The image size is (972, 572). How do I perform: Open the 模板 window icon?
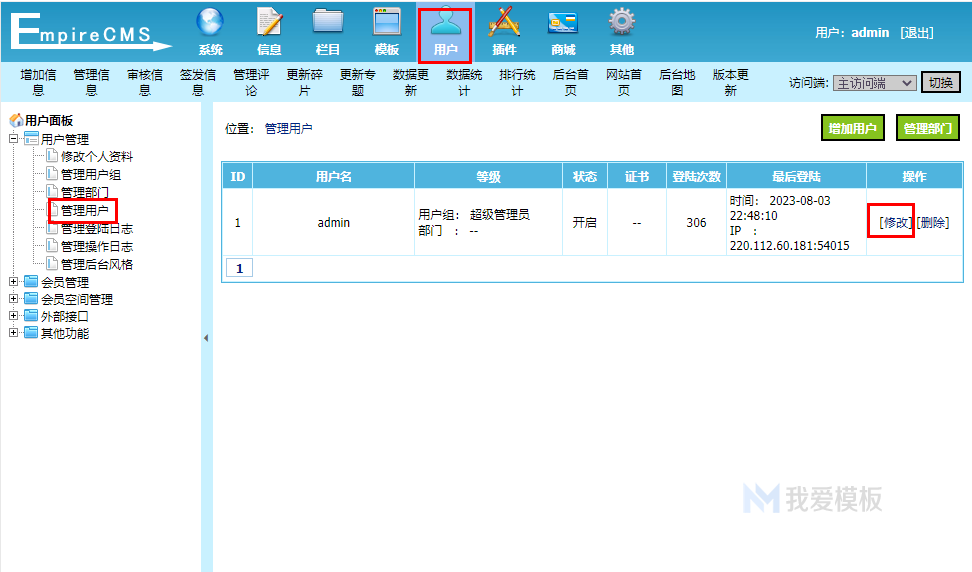[x=387, y=22]
